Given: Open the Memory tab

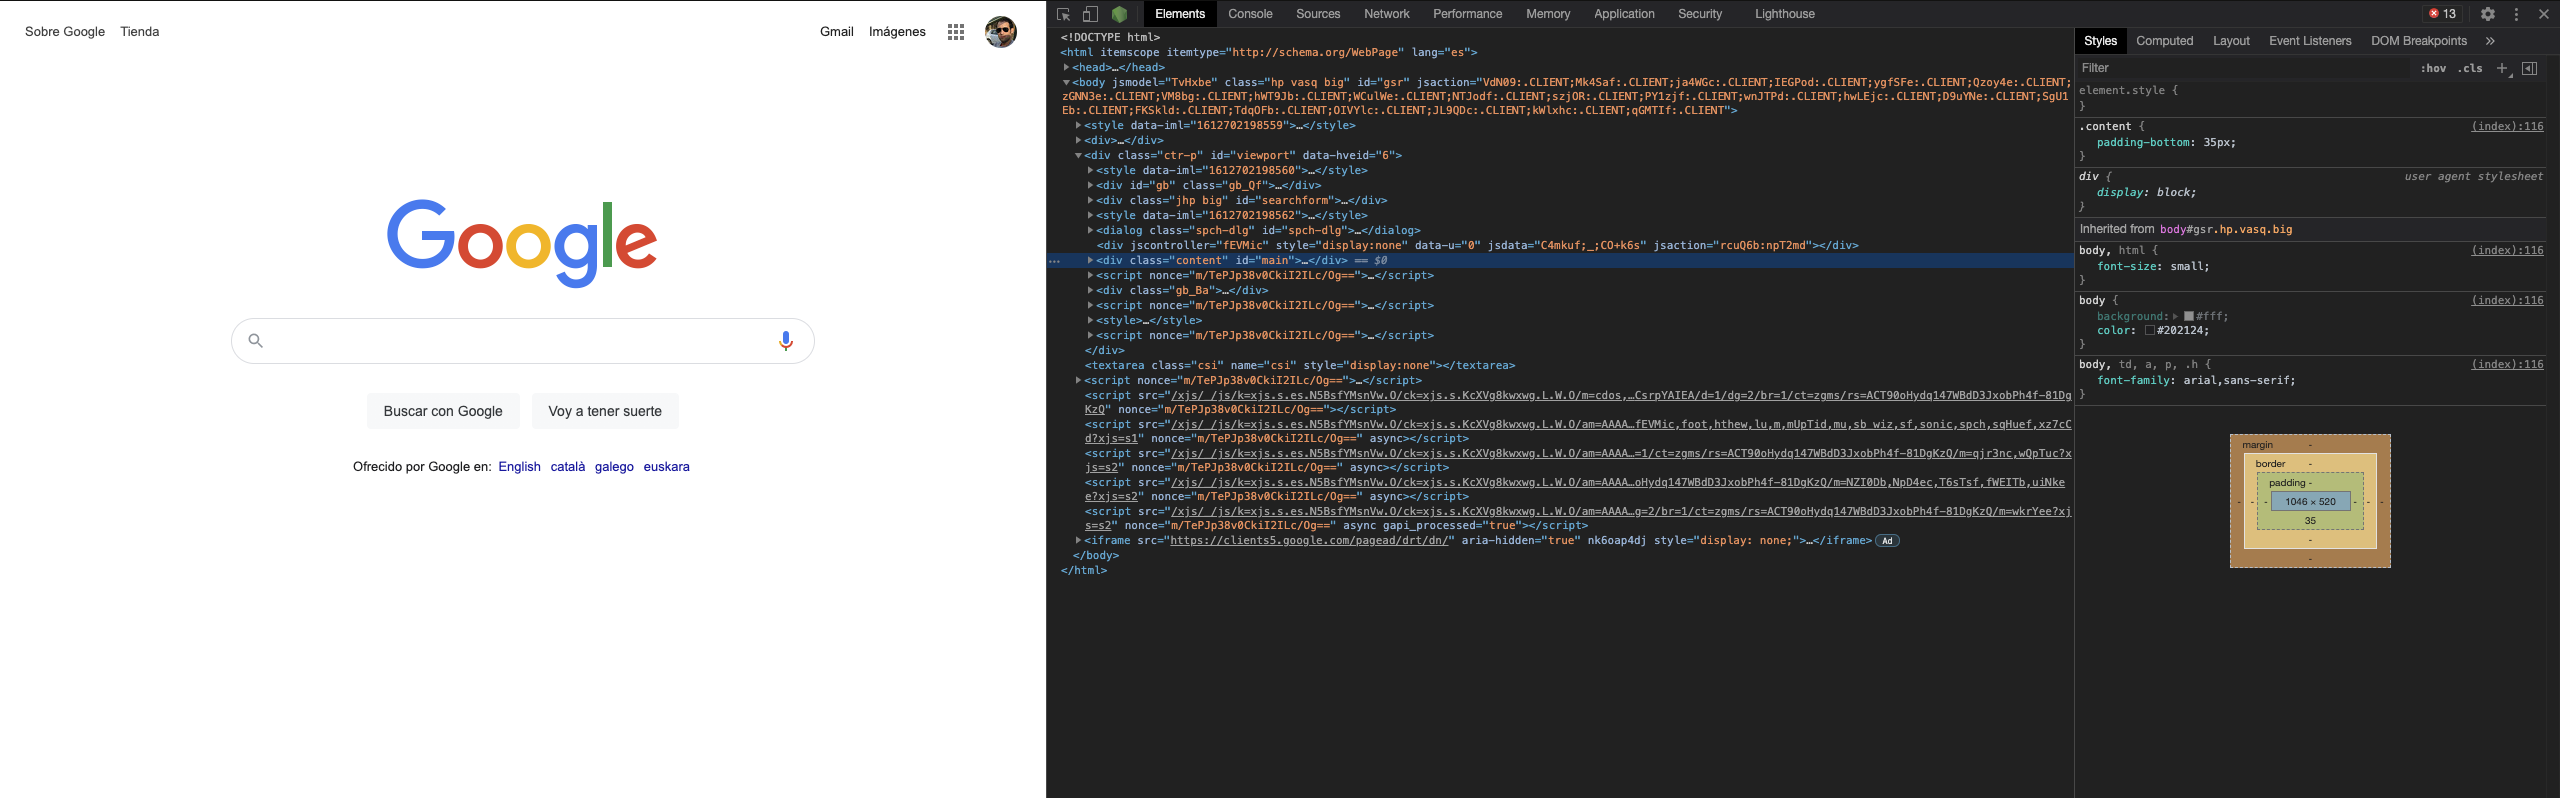Looking at the screenshot, I should pos(1548,14).
